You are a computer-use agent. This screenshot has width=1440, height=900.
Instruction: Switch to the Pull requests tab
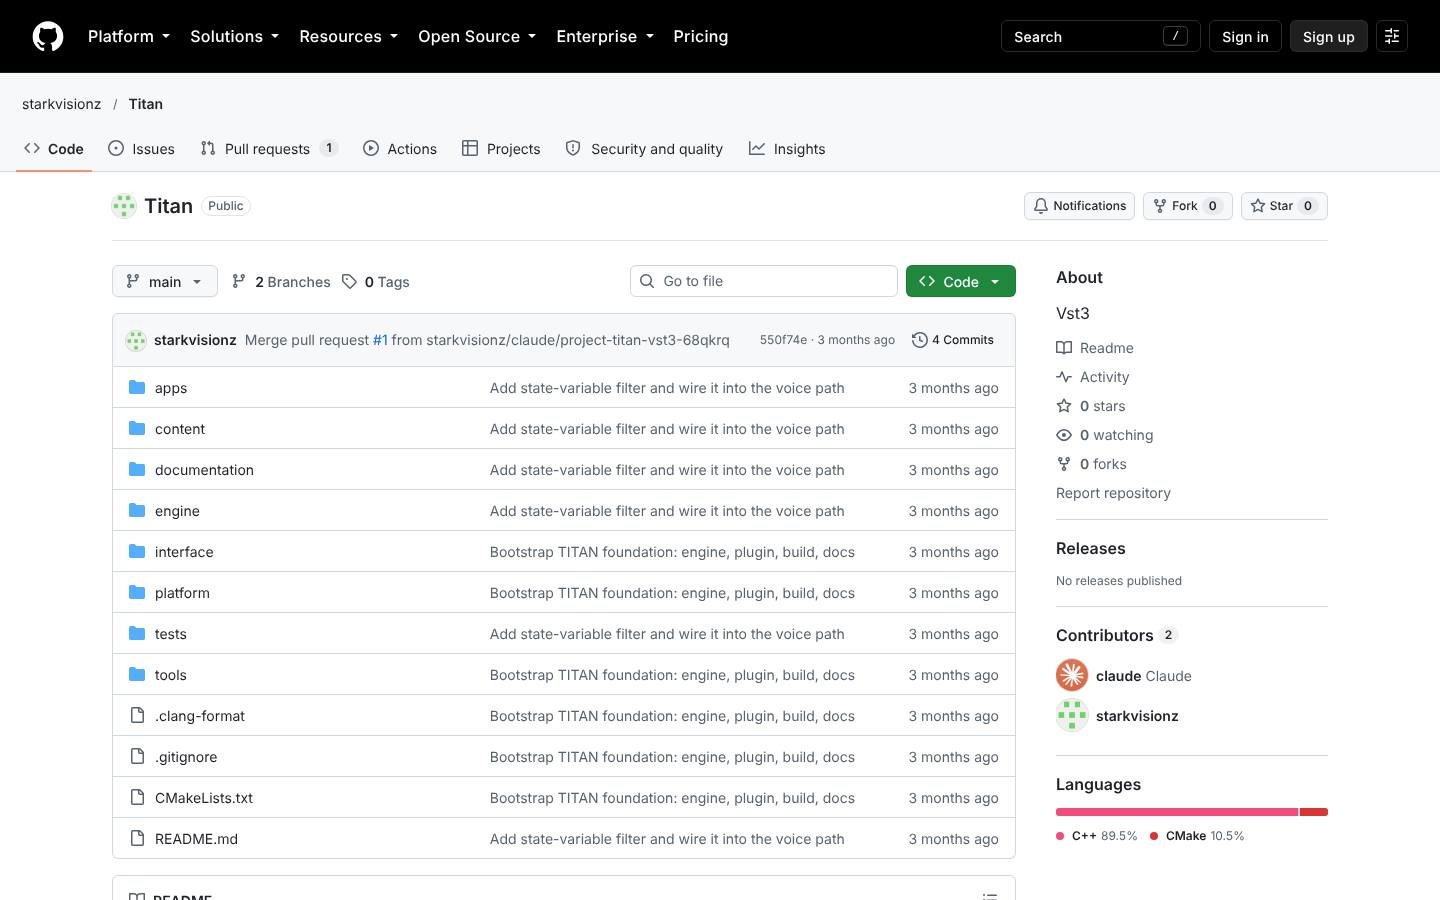tap(269, 148)
